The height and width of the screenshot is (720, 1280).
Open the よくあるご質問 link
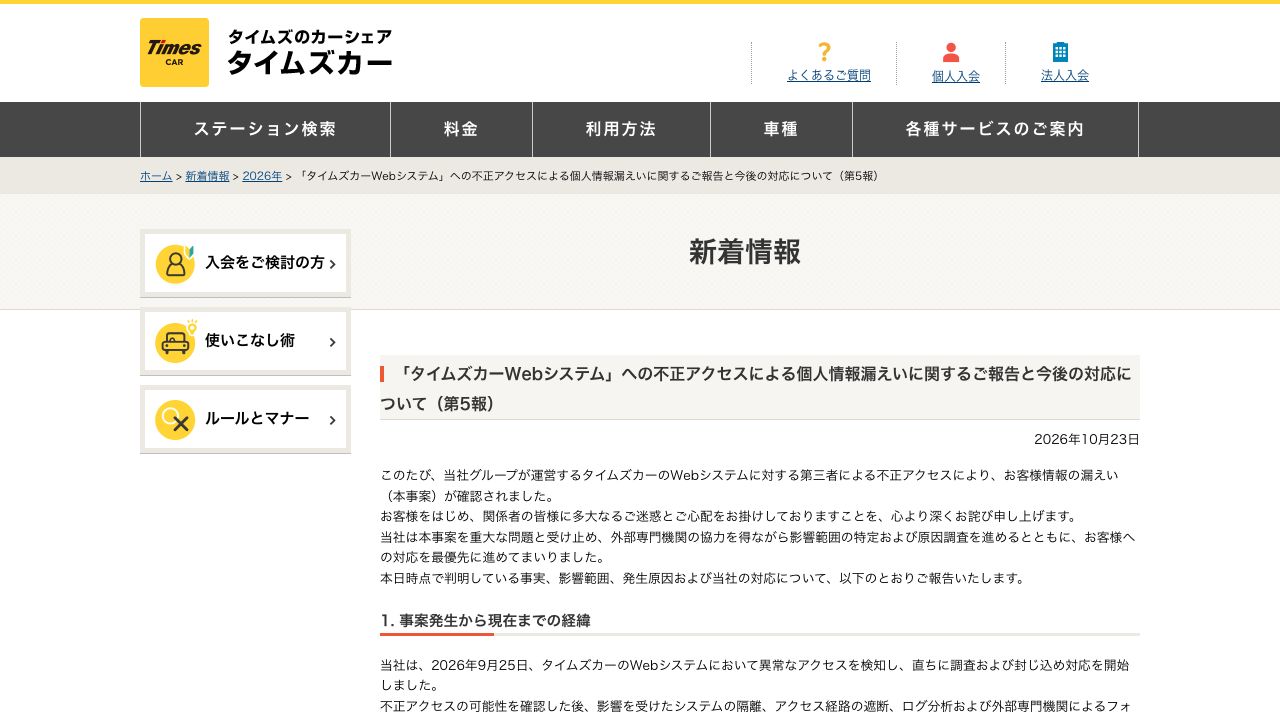[x=829, y=75]
